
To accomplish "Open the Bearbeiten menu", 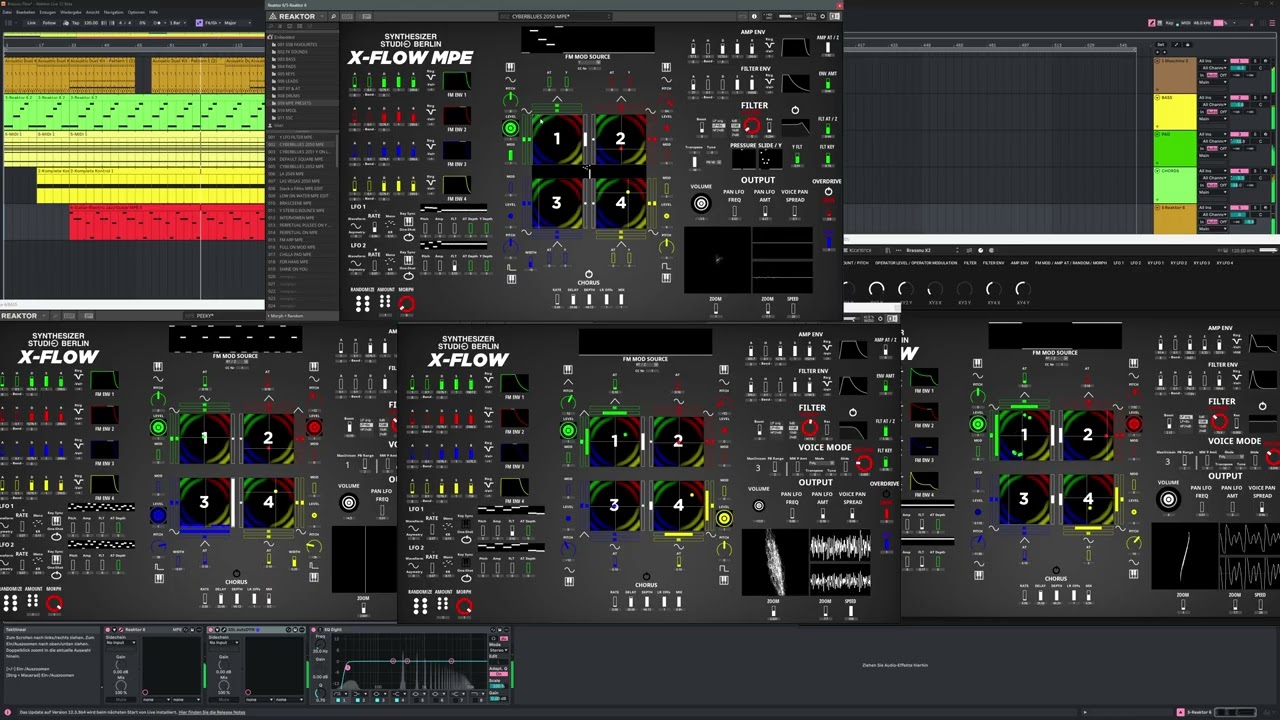I will tap(25, 12).
